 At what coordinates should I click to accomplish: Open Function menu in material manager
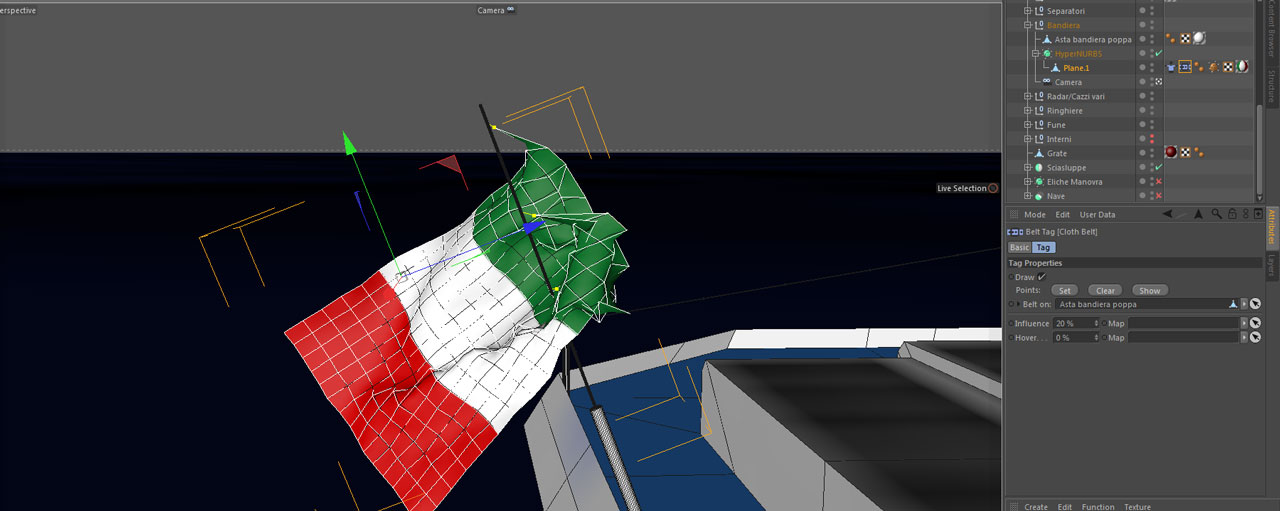point(1097,507)
